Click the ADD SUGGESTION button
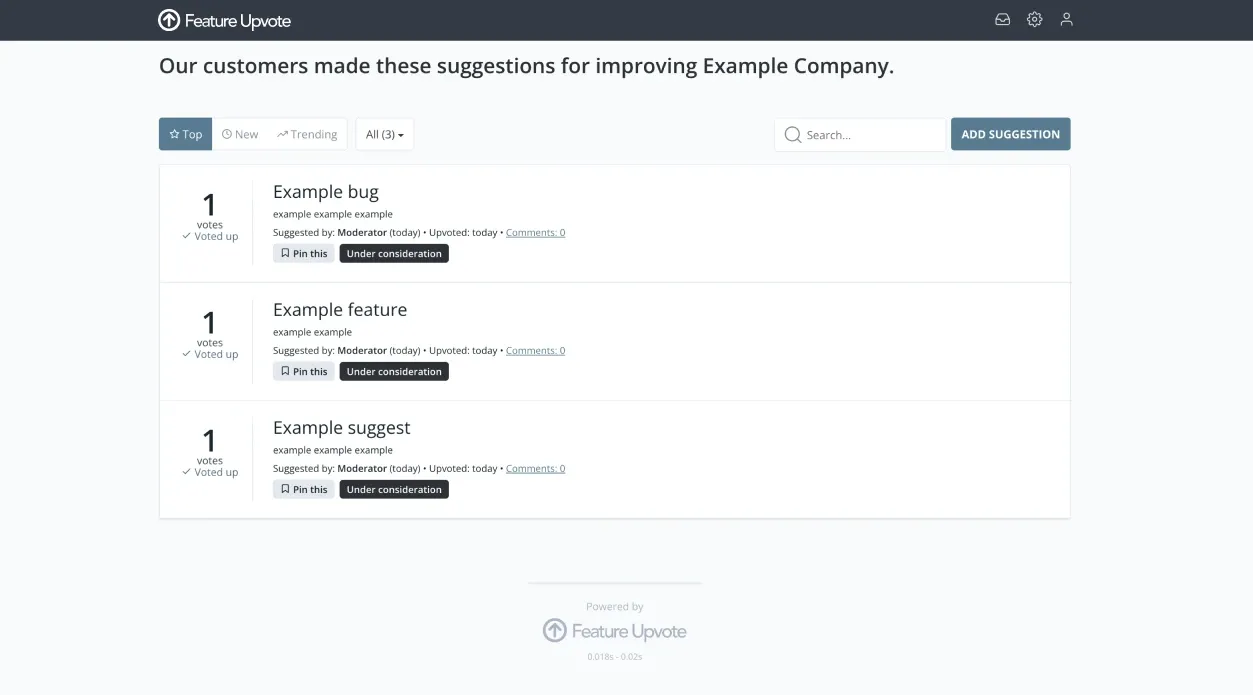 tap(1010, 133)
